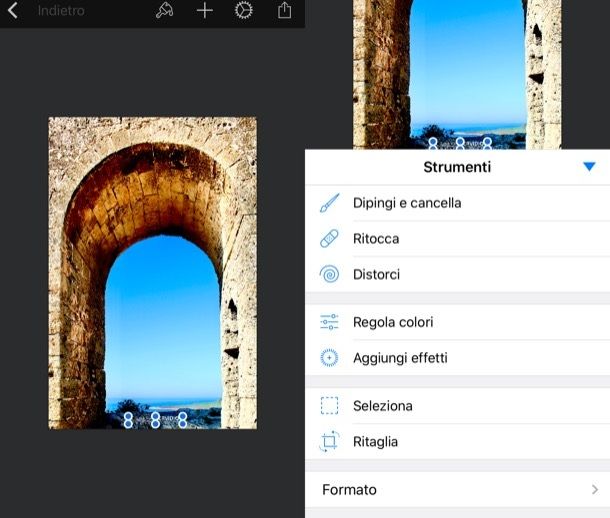
Task: Select the spiral icon for Distorci
Action: coord(330,274)
